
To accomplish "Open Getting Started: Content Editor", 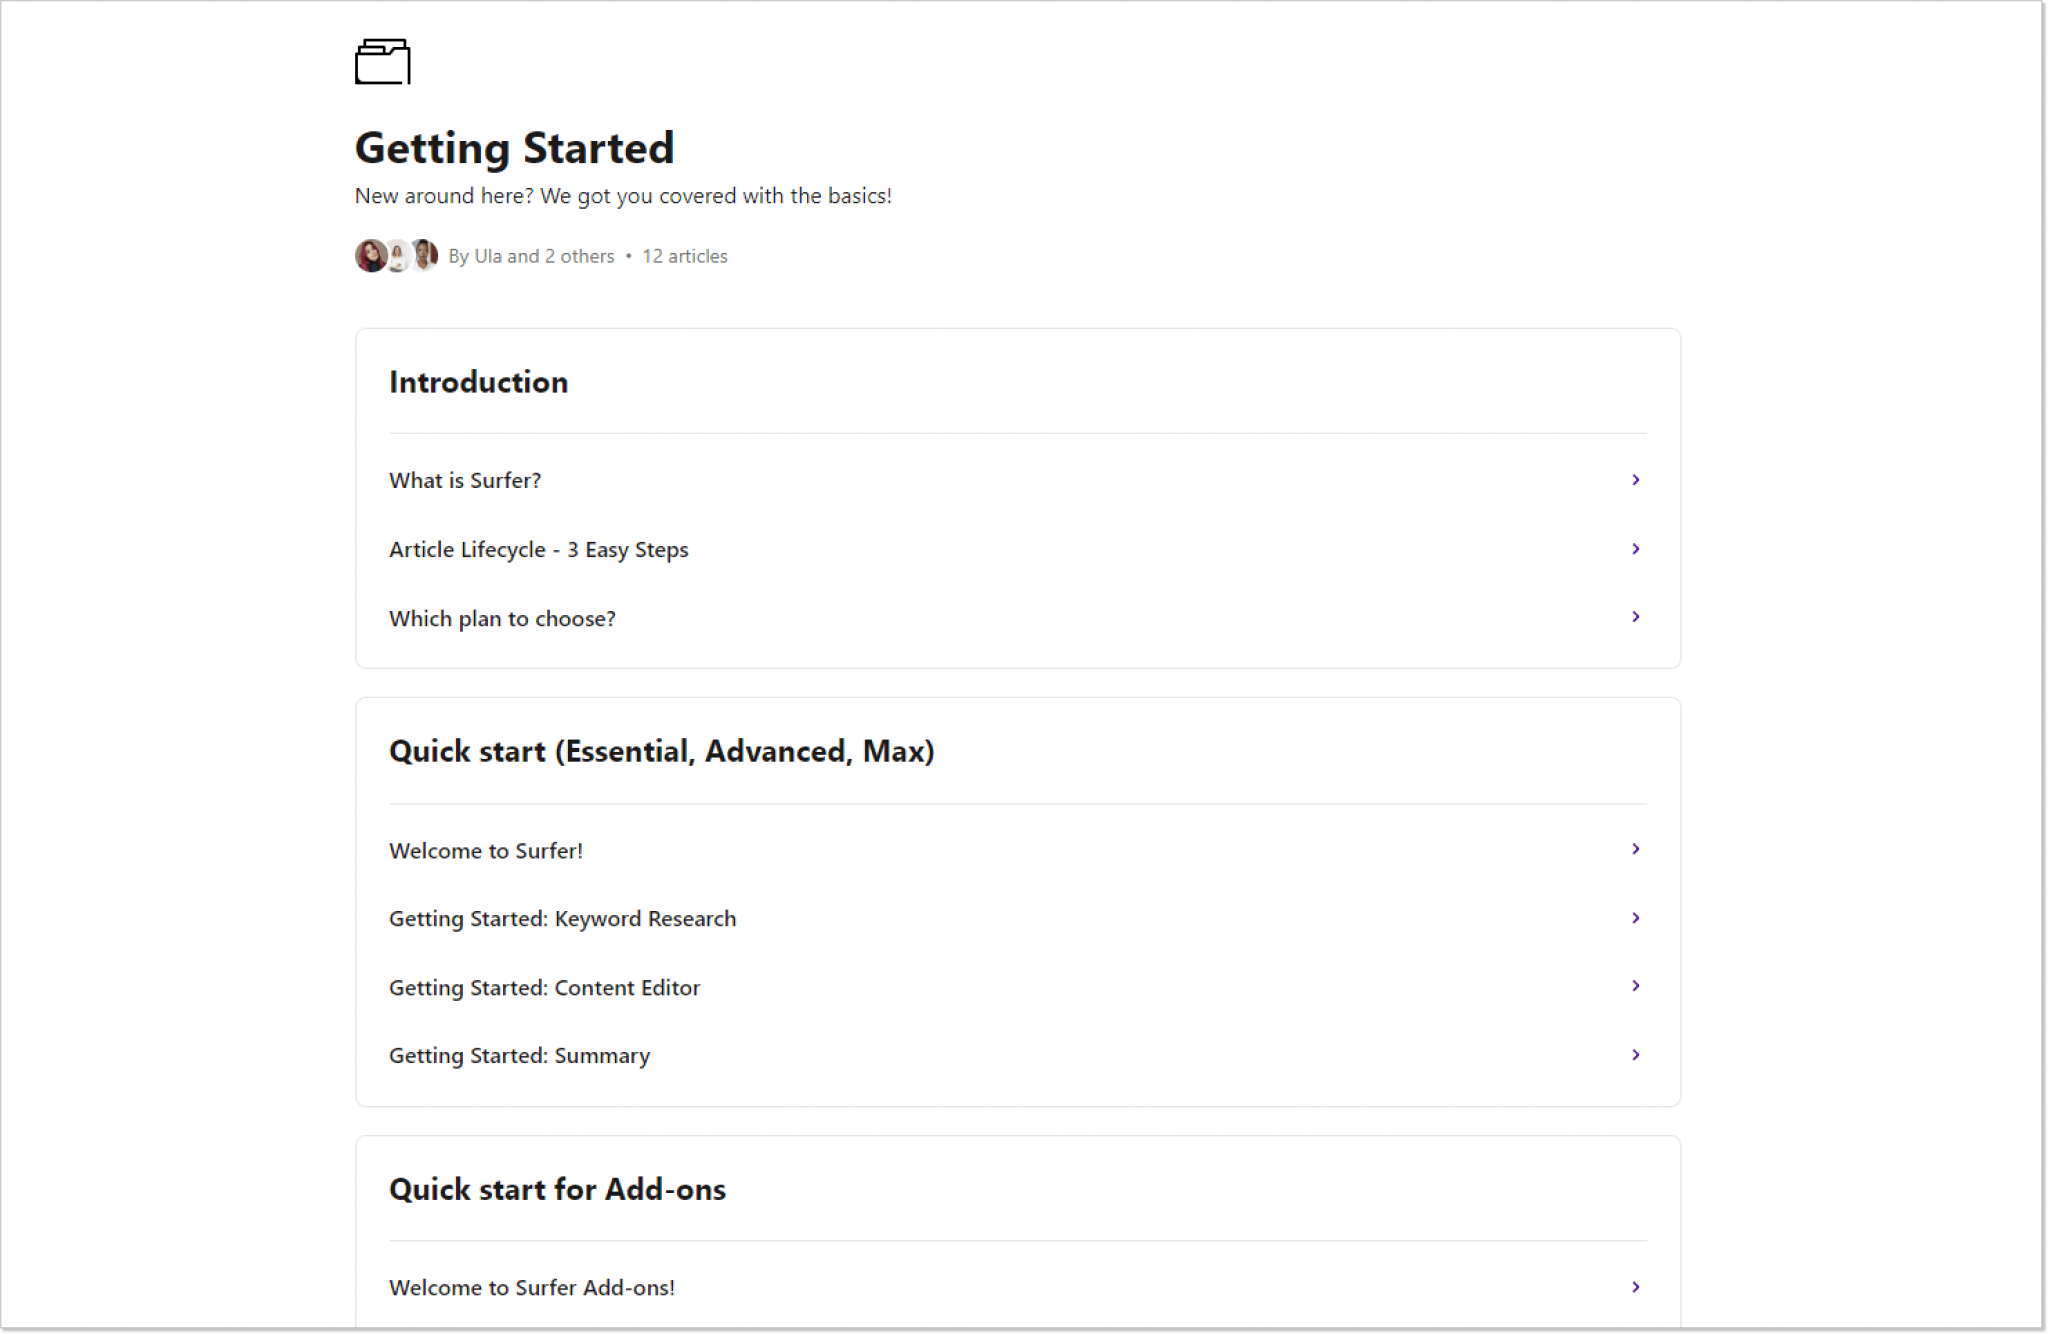I will tap(544, 988).
